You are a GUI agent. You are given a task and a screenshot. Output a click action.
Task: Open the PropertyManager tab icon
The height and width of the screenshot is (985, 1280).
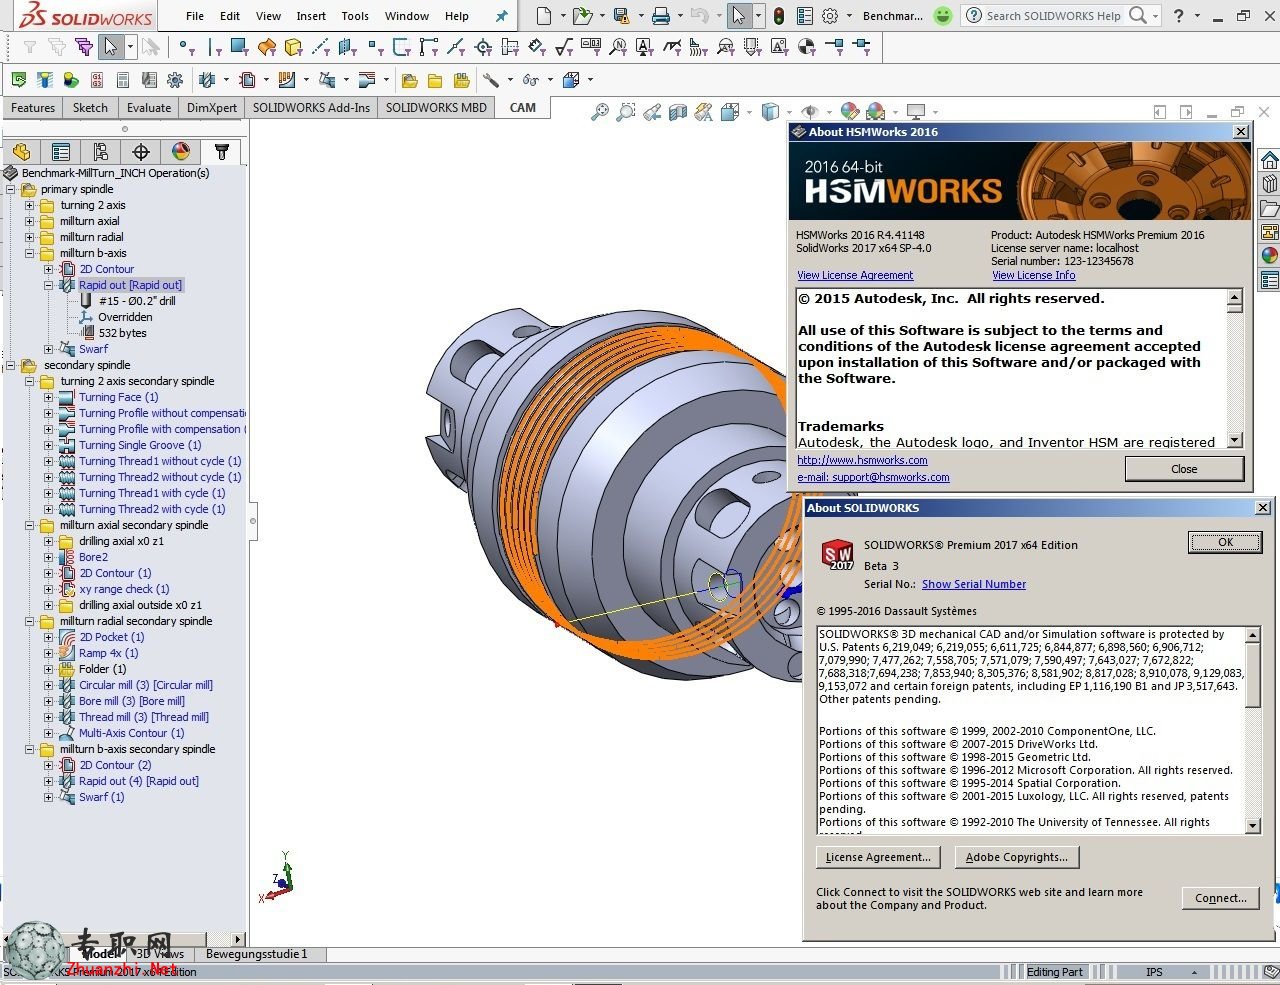point(61,152)
